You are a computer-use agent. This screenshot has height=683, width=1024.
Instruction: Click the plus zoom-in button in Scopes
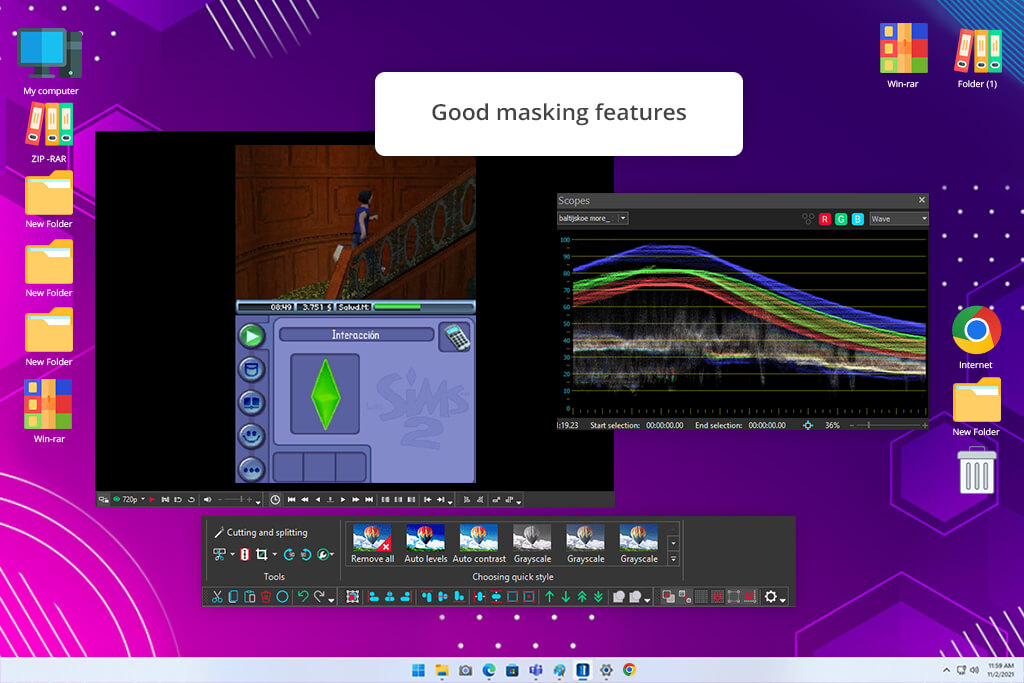pos(925,425)
